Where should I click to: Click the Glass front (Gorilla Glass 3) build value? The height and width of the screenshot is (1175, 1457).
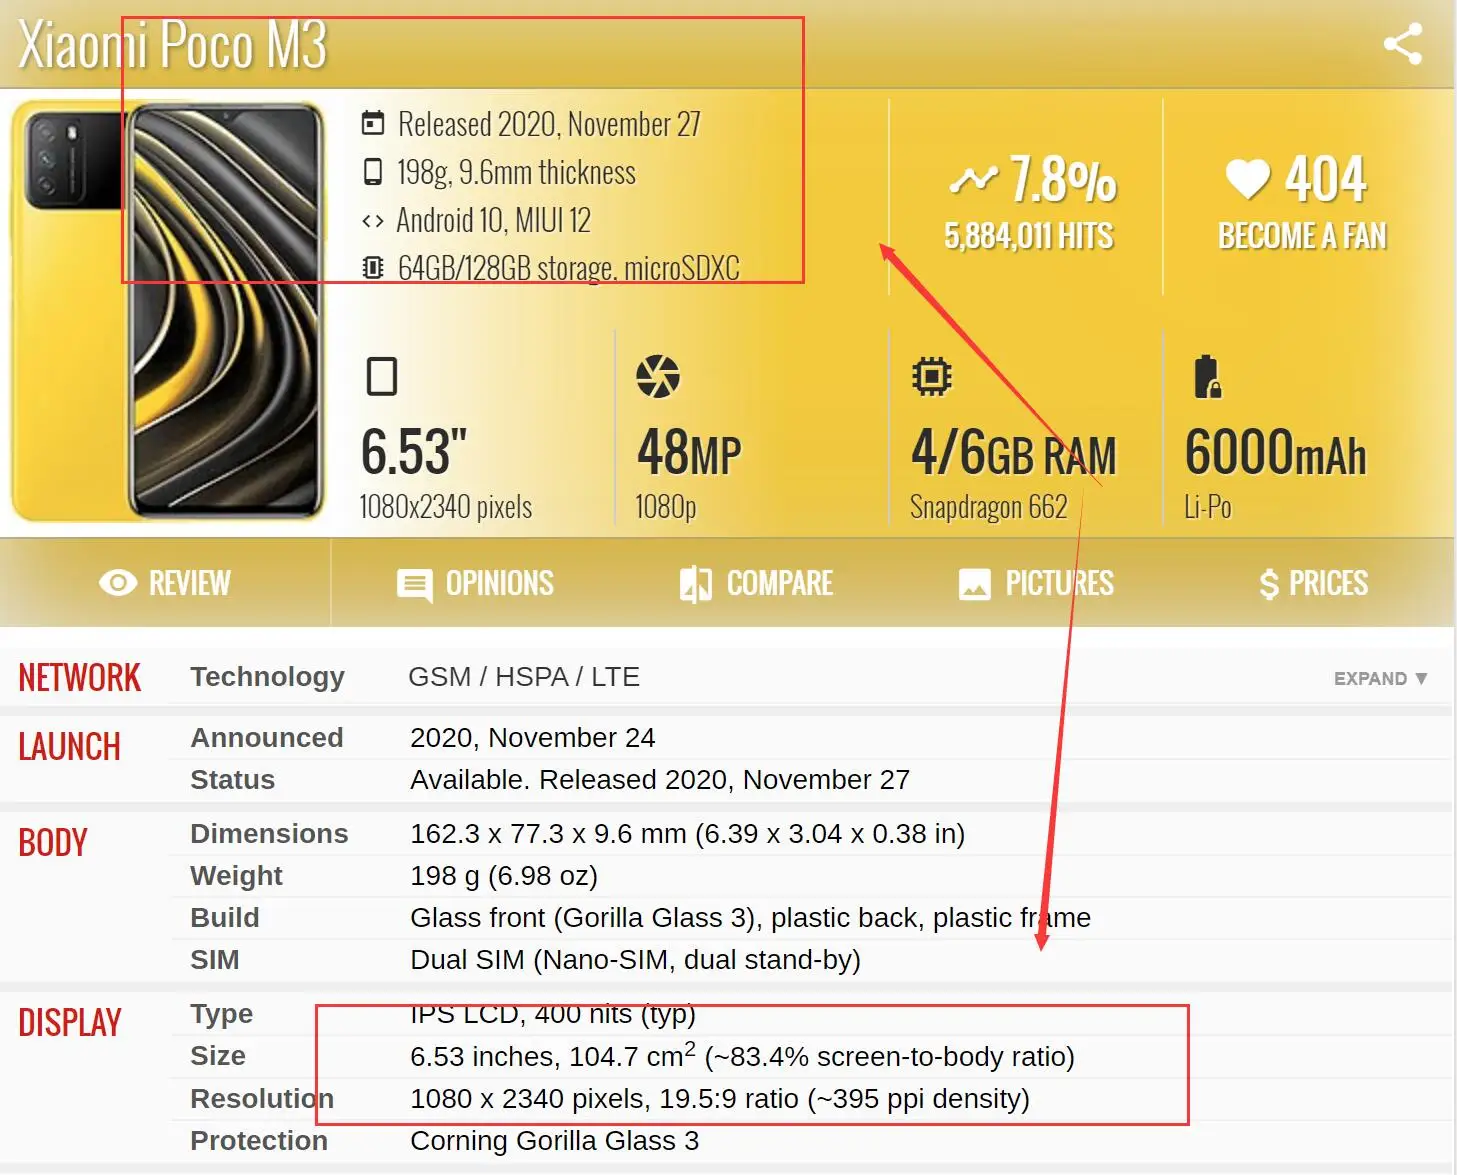(x=750, y=918)
